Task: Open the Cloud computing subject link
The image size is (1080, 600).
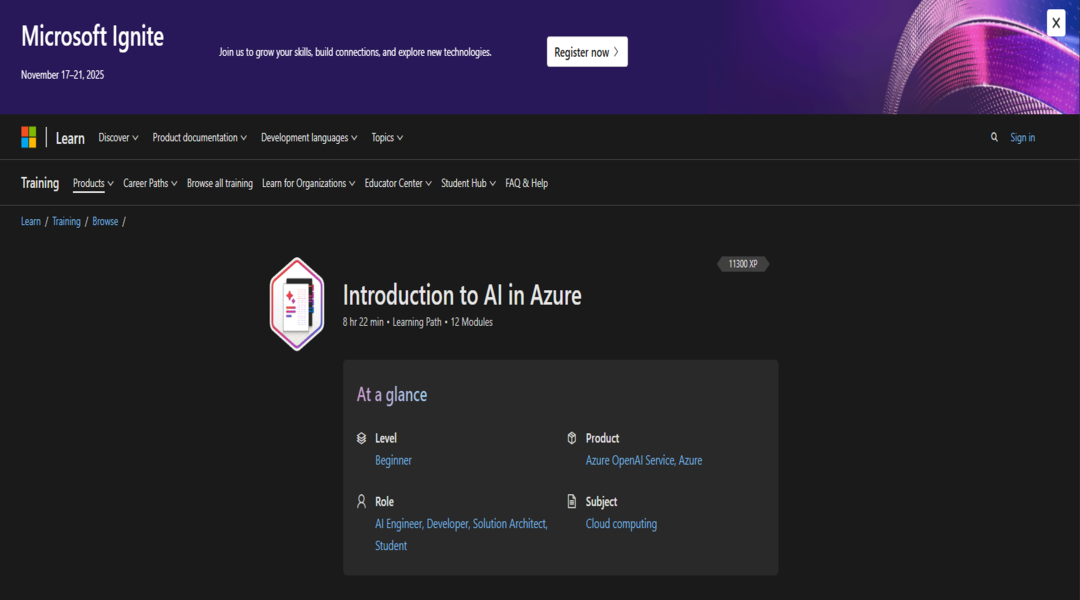Action: (x=621, y=524)
